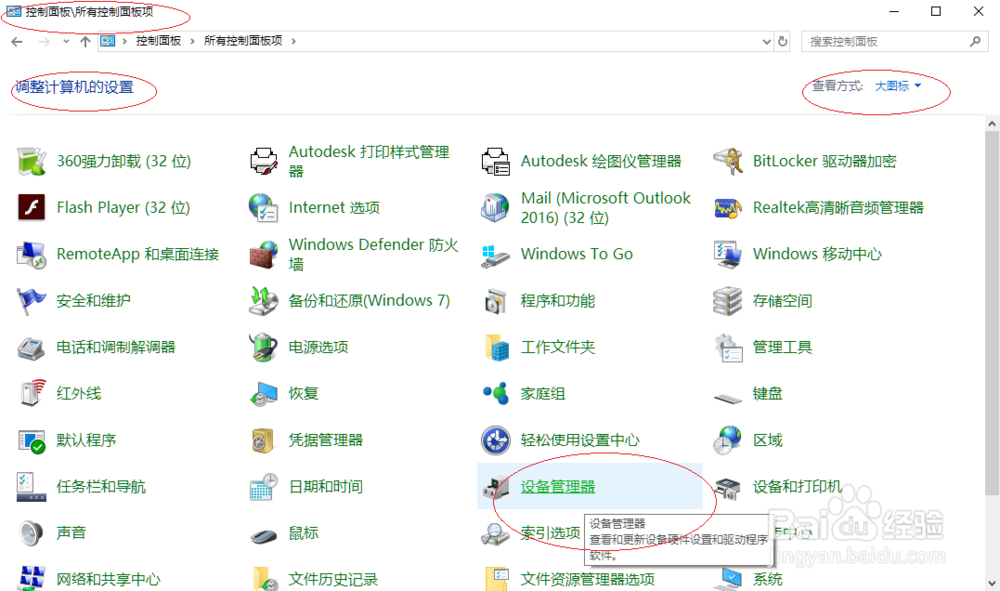Go back with the Back arrow
1000x591 pixels.
tap(17, 41)
